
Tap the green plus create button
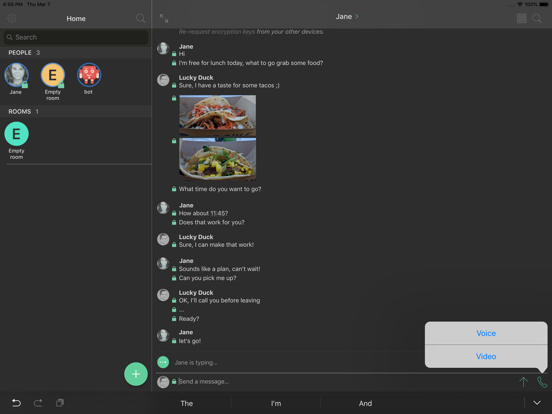pyautogui.click(x=136, y=374)
